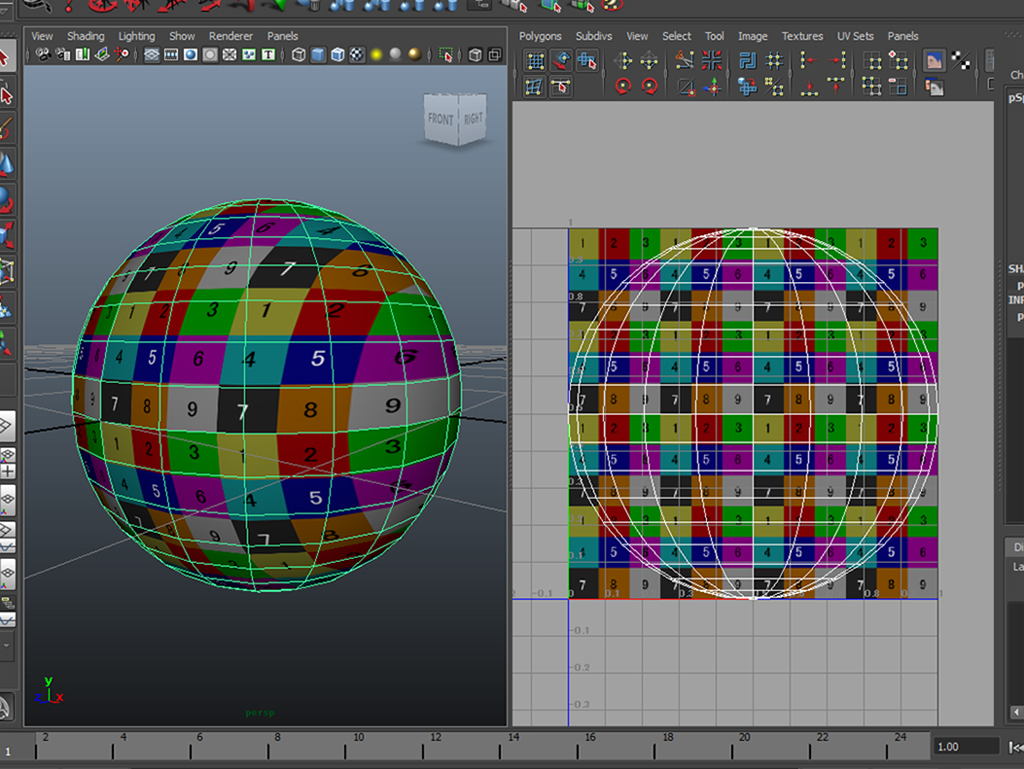Click the image plane icon in viewport toolbar
This screenshot has width=1024, height=769.
[x=102, y=55]
